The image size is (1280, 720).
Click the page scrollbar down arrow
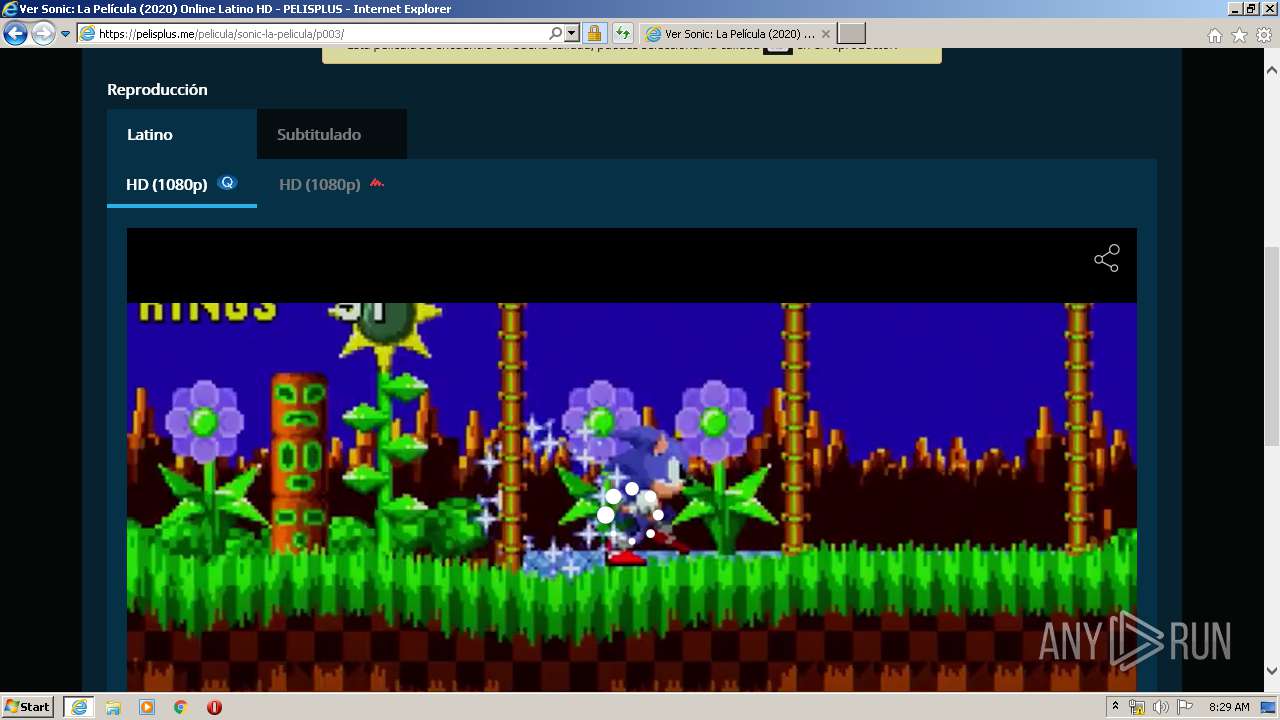click(1272, 671)
